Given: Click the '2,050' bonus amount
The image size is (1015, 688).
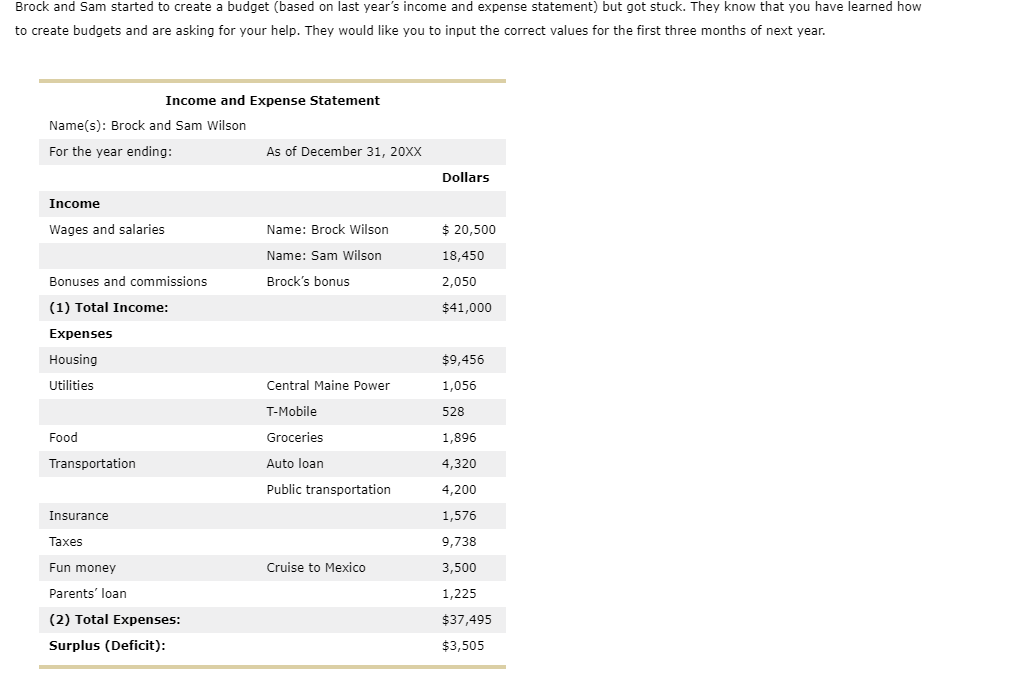Looking at the screenshot, I should click(459, 282).
